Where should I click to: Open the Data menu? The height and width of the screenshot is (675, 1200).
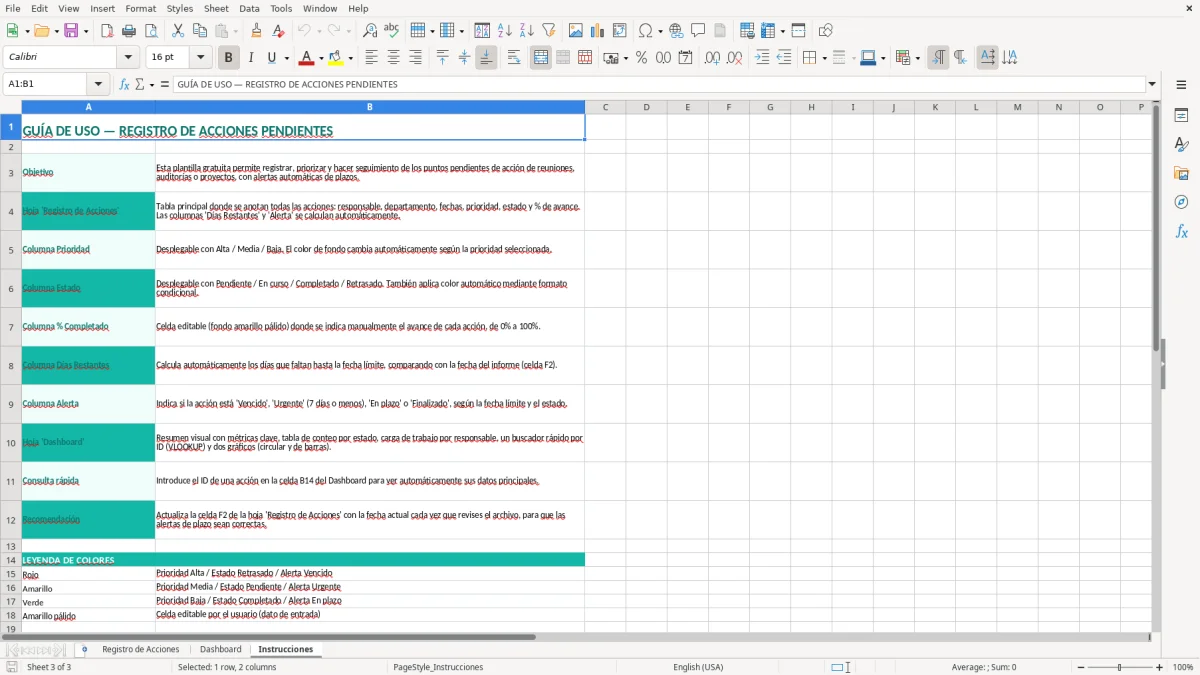(x=249, y=8)
